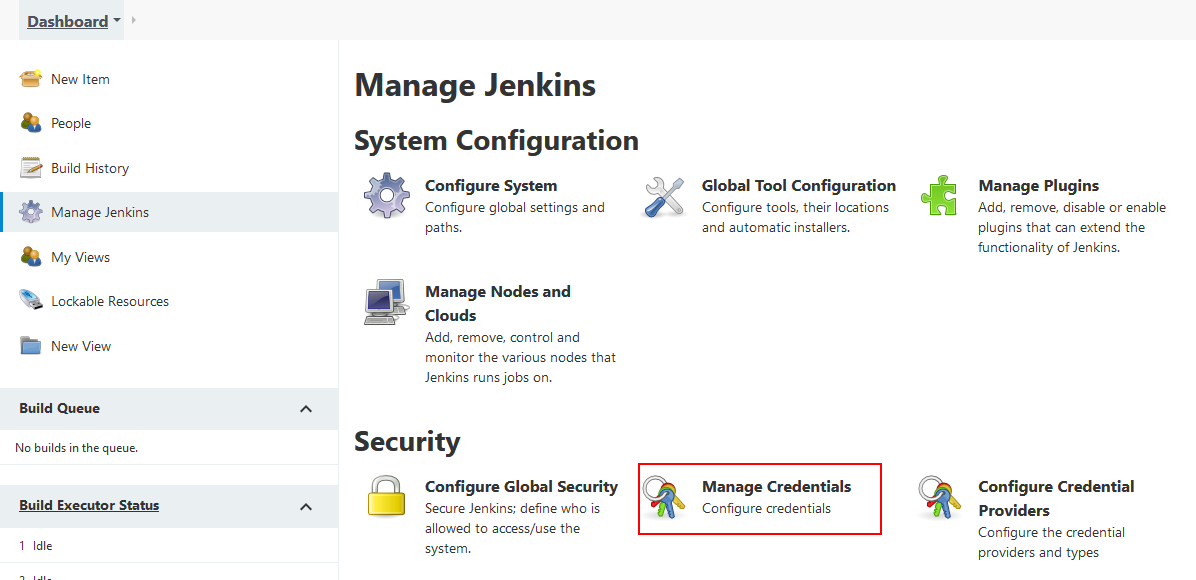Open New View in the sidebar

pyautogui.click(x=81, y=346)
